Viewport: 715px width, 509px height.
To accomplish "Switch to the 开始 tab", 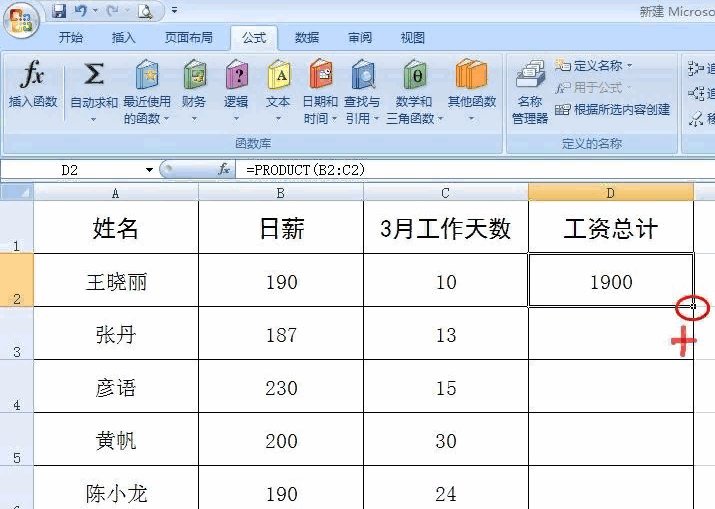I will pos(71,37).
